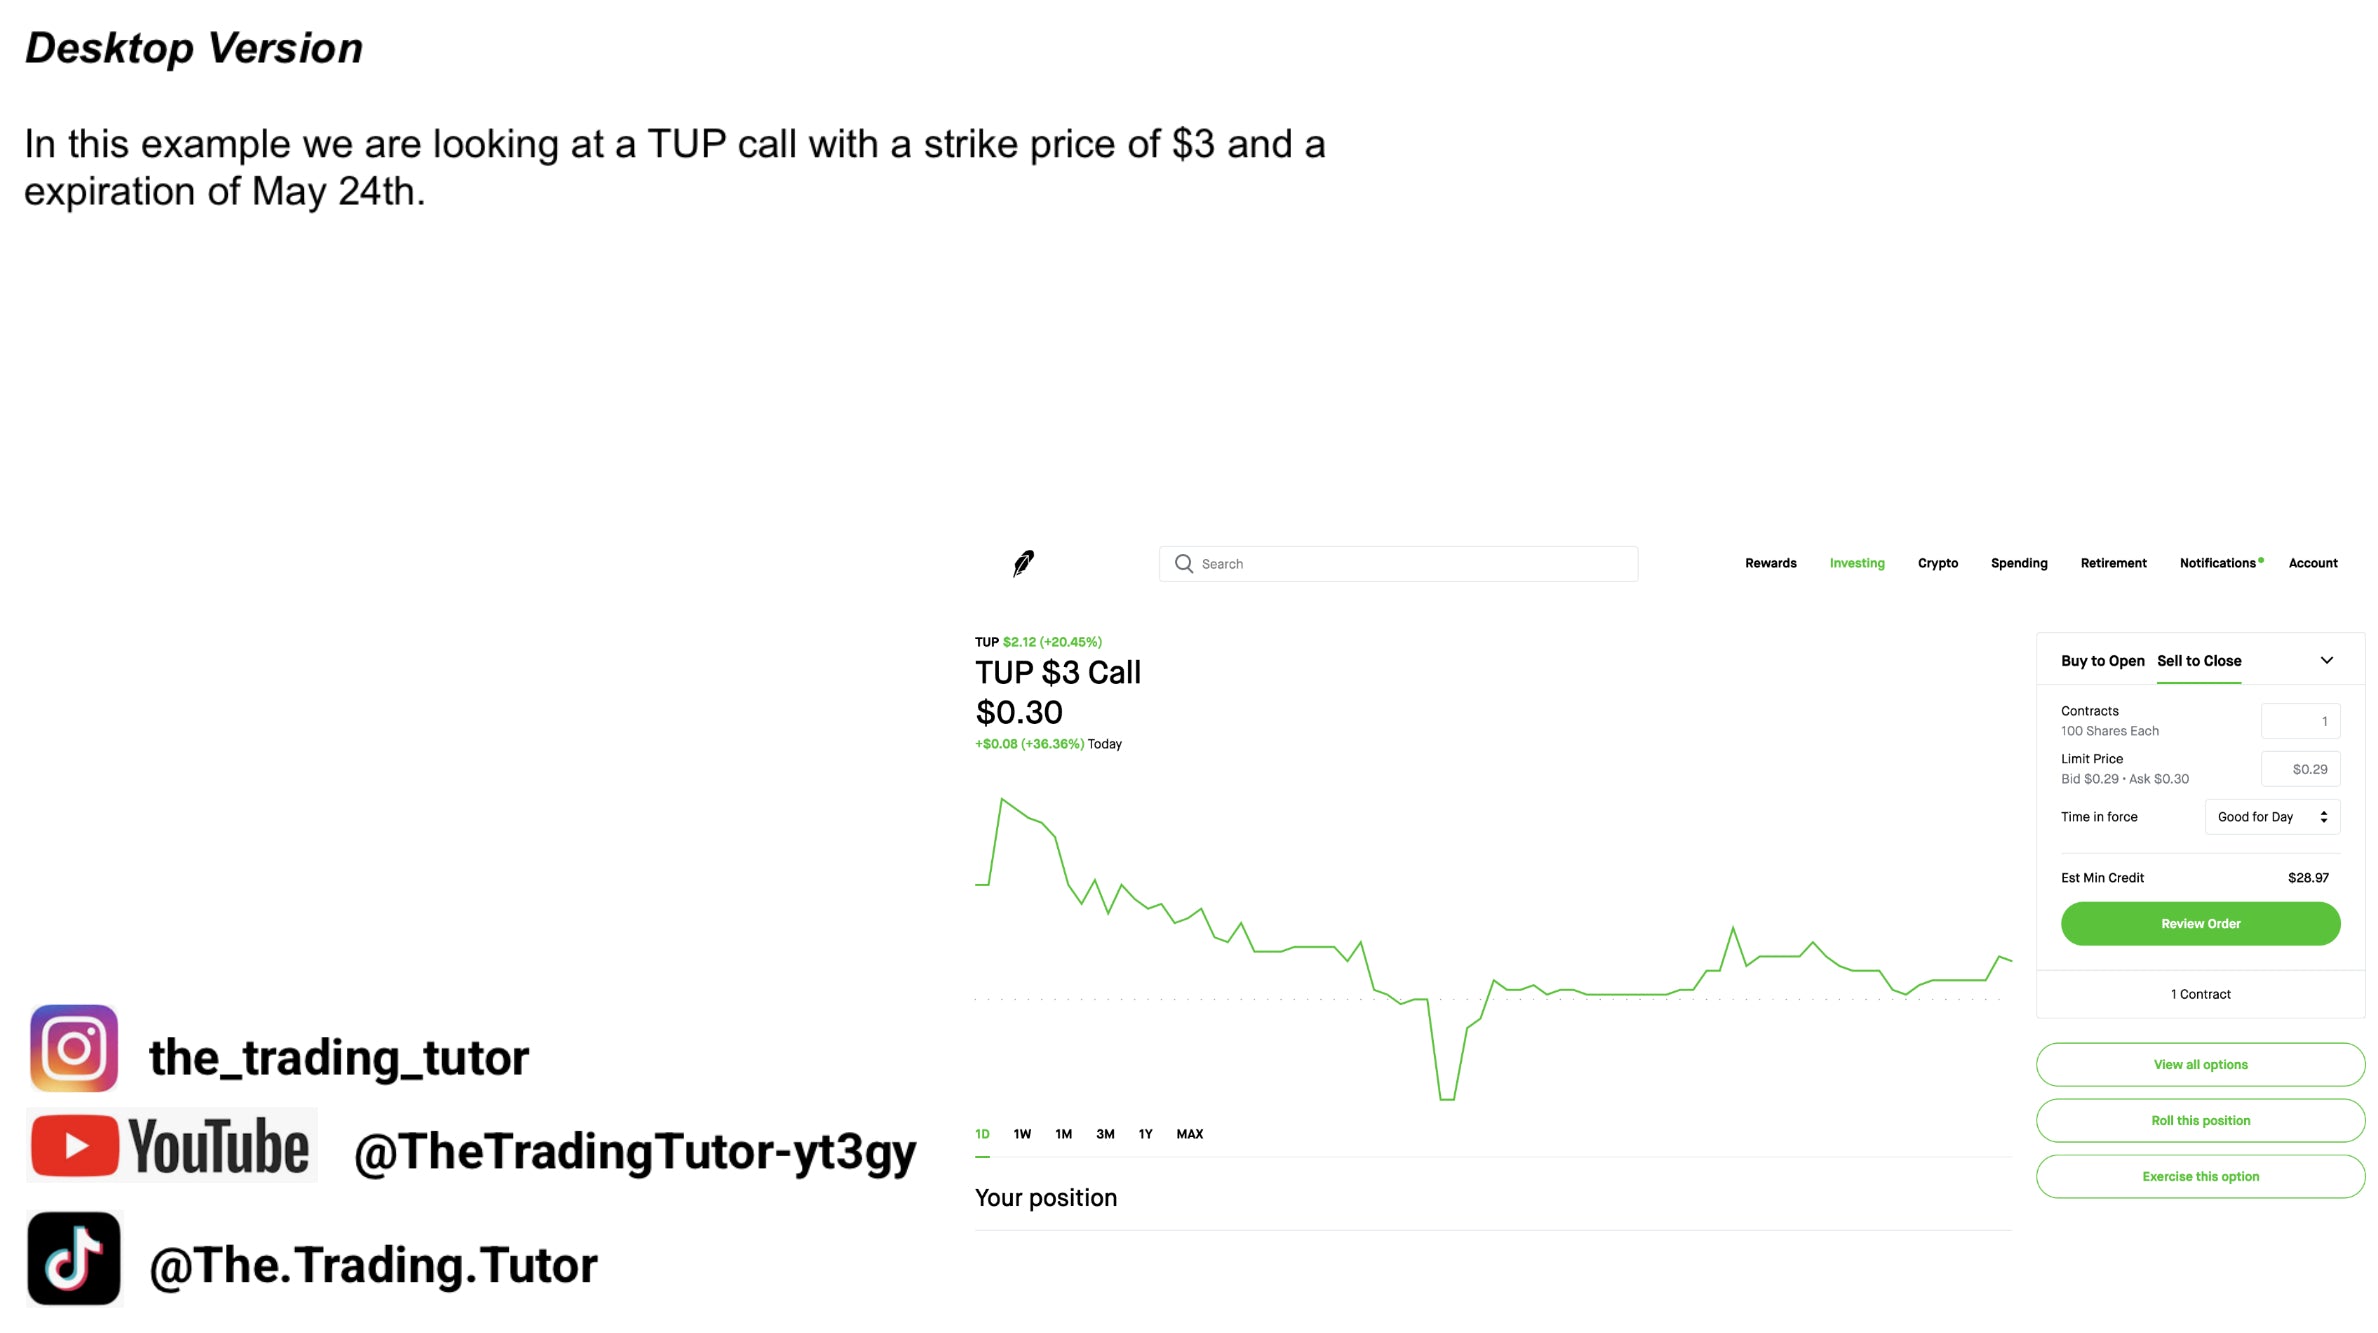Click View all options button
The image size is (2378, 1333).
[2199, 1065]
